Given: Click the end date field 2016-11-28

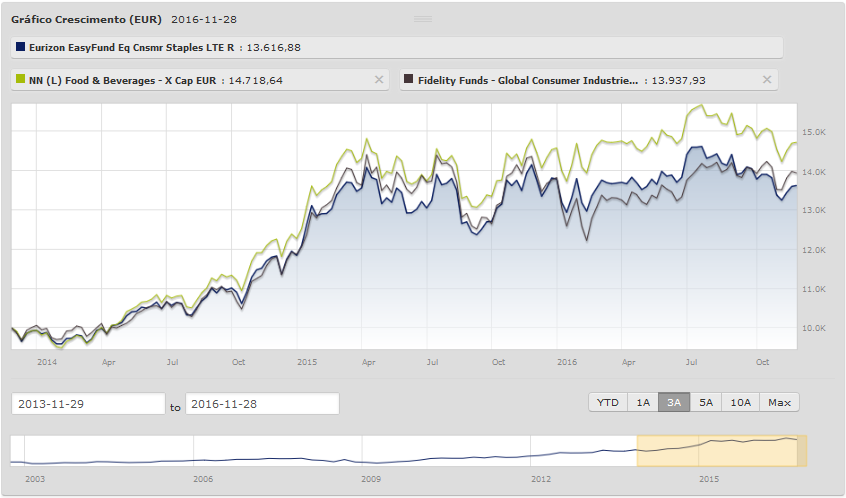Looking at the screenshot, I should (262, 404).
